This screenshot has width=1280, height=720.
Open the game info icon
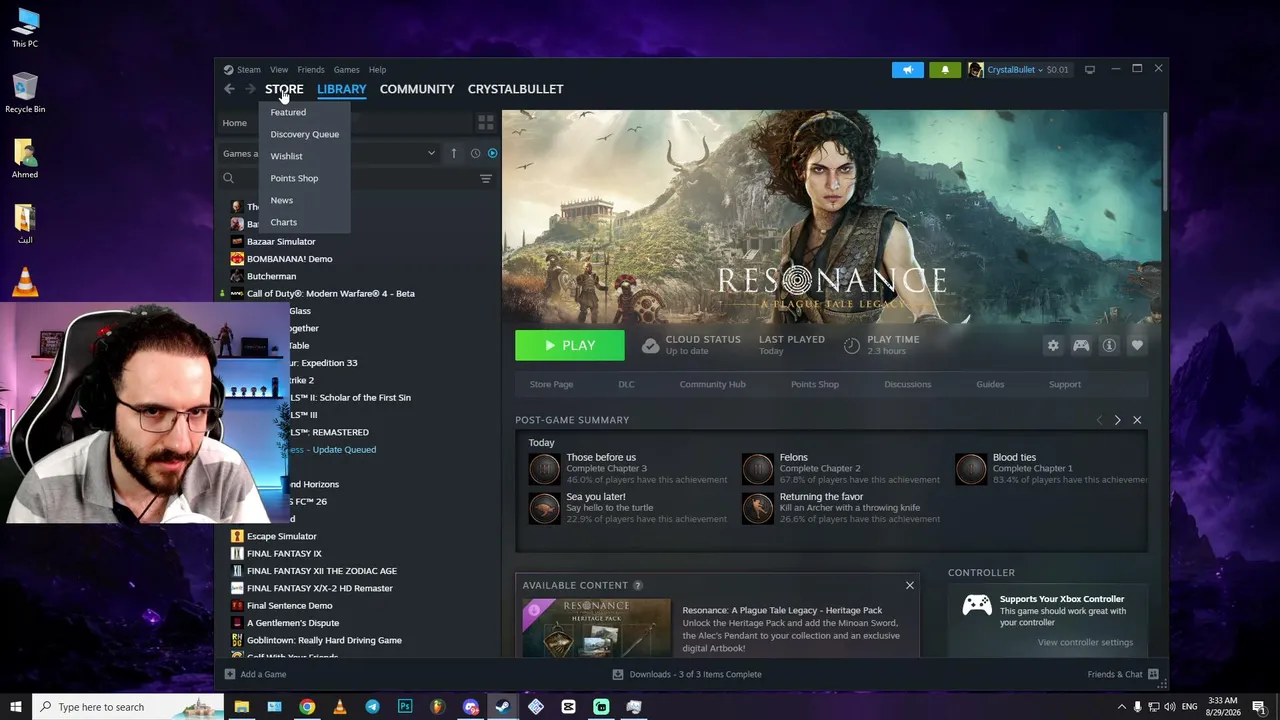coord(1109,345)
